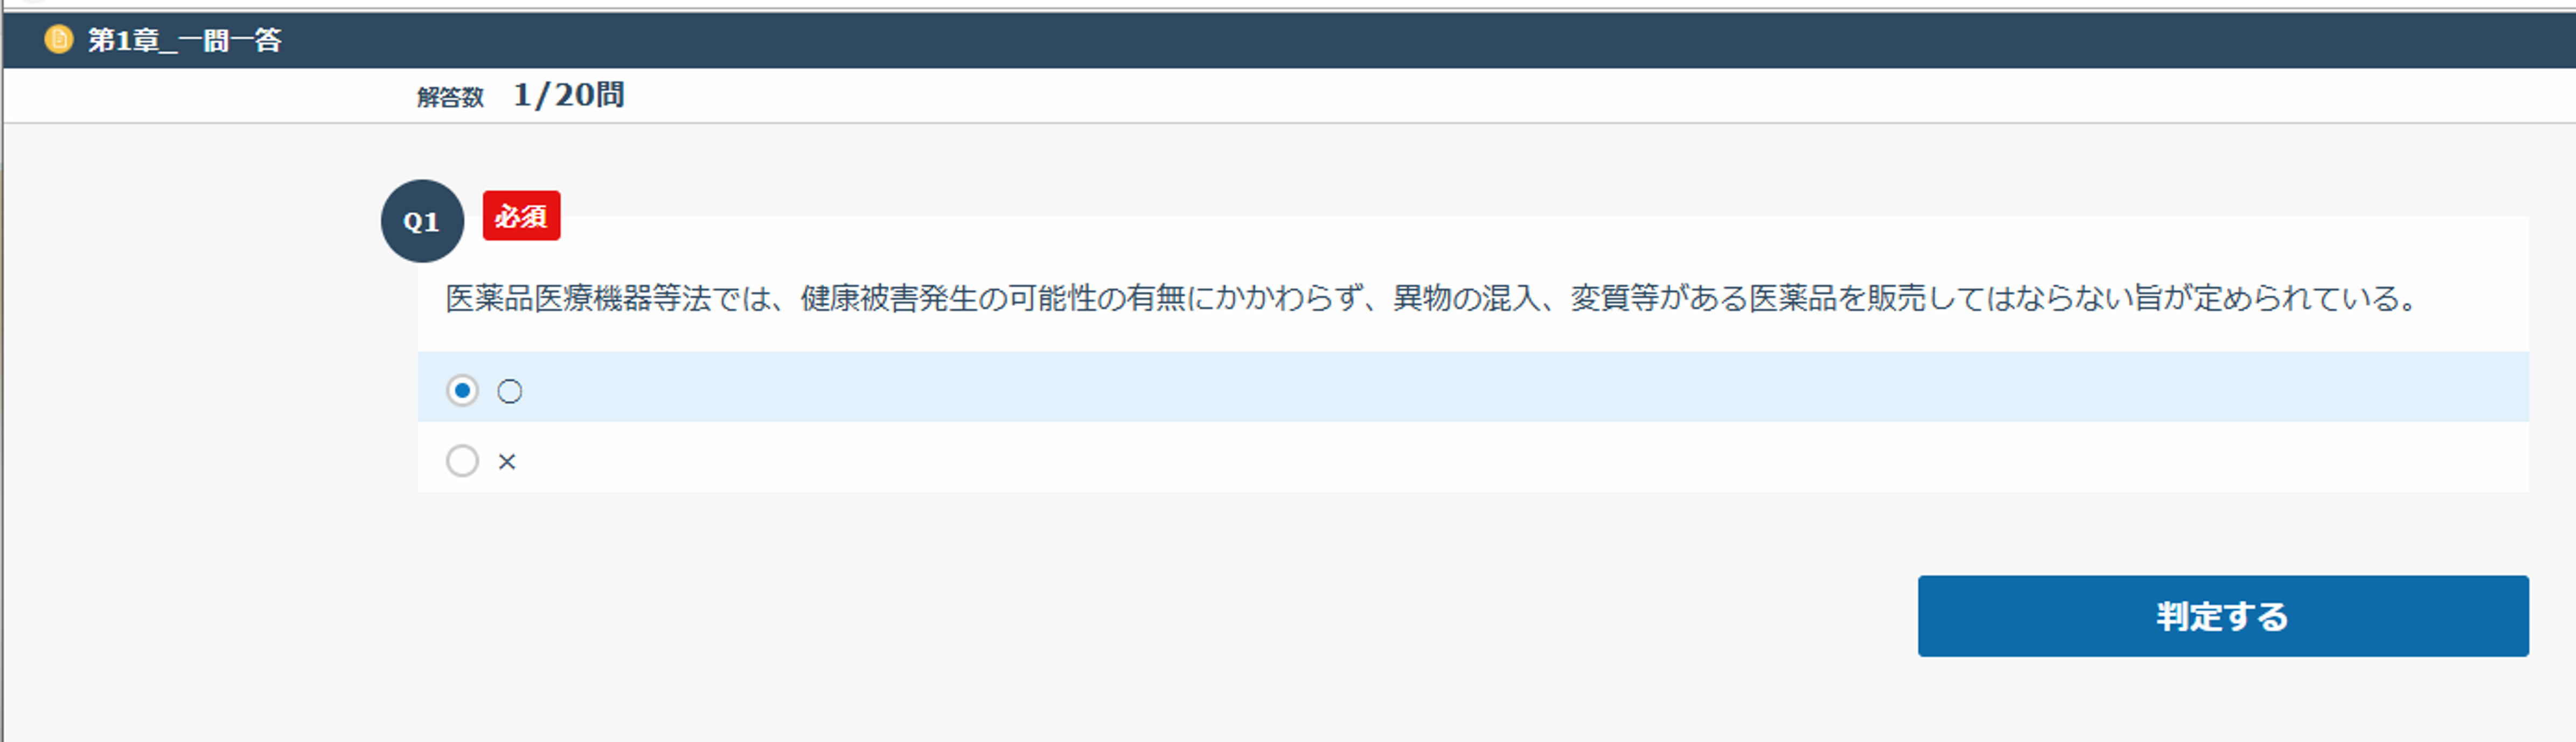The height and width of the screenshot is (742, 2576).
Task: Click the white × answer row
Action: tap(1473, 457)
